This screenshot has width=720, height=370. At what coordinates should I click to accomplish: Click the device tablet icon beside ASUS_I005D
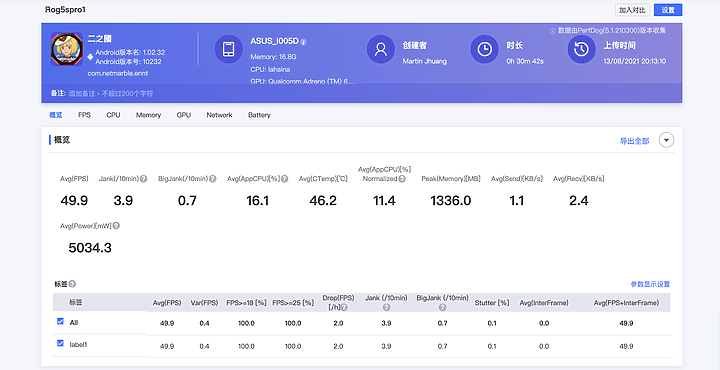coord(229,49)
